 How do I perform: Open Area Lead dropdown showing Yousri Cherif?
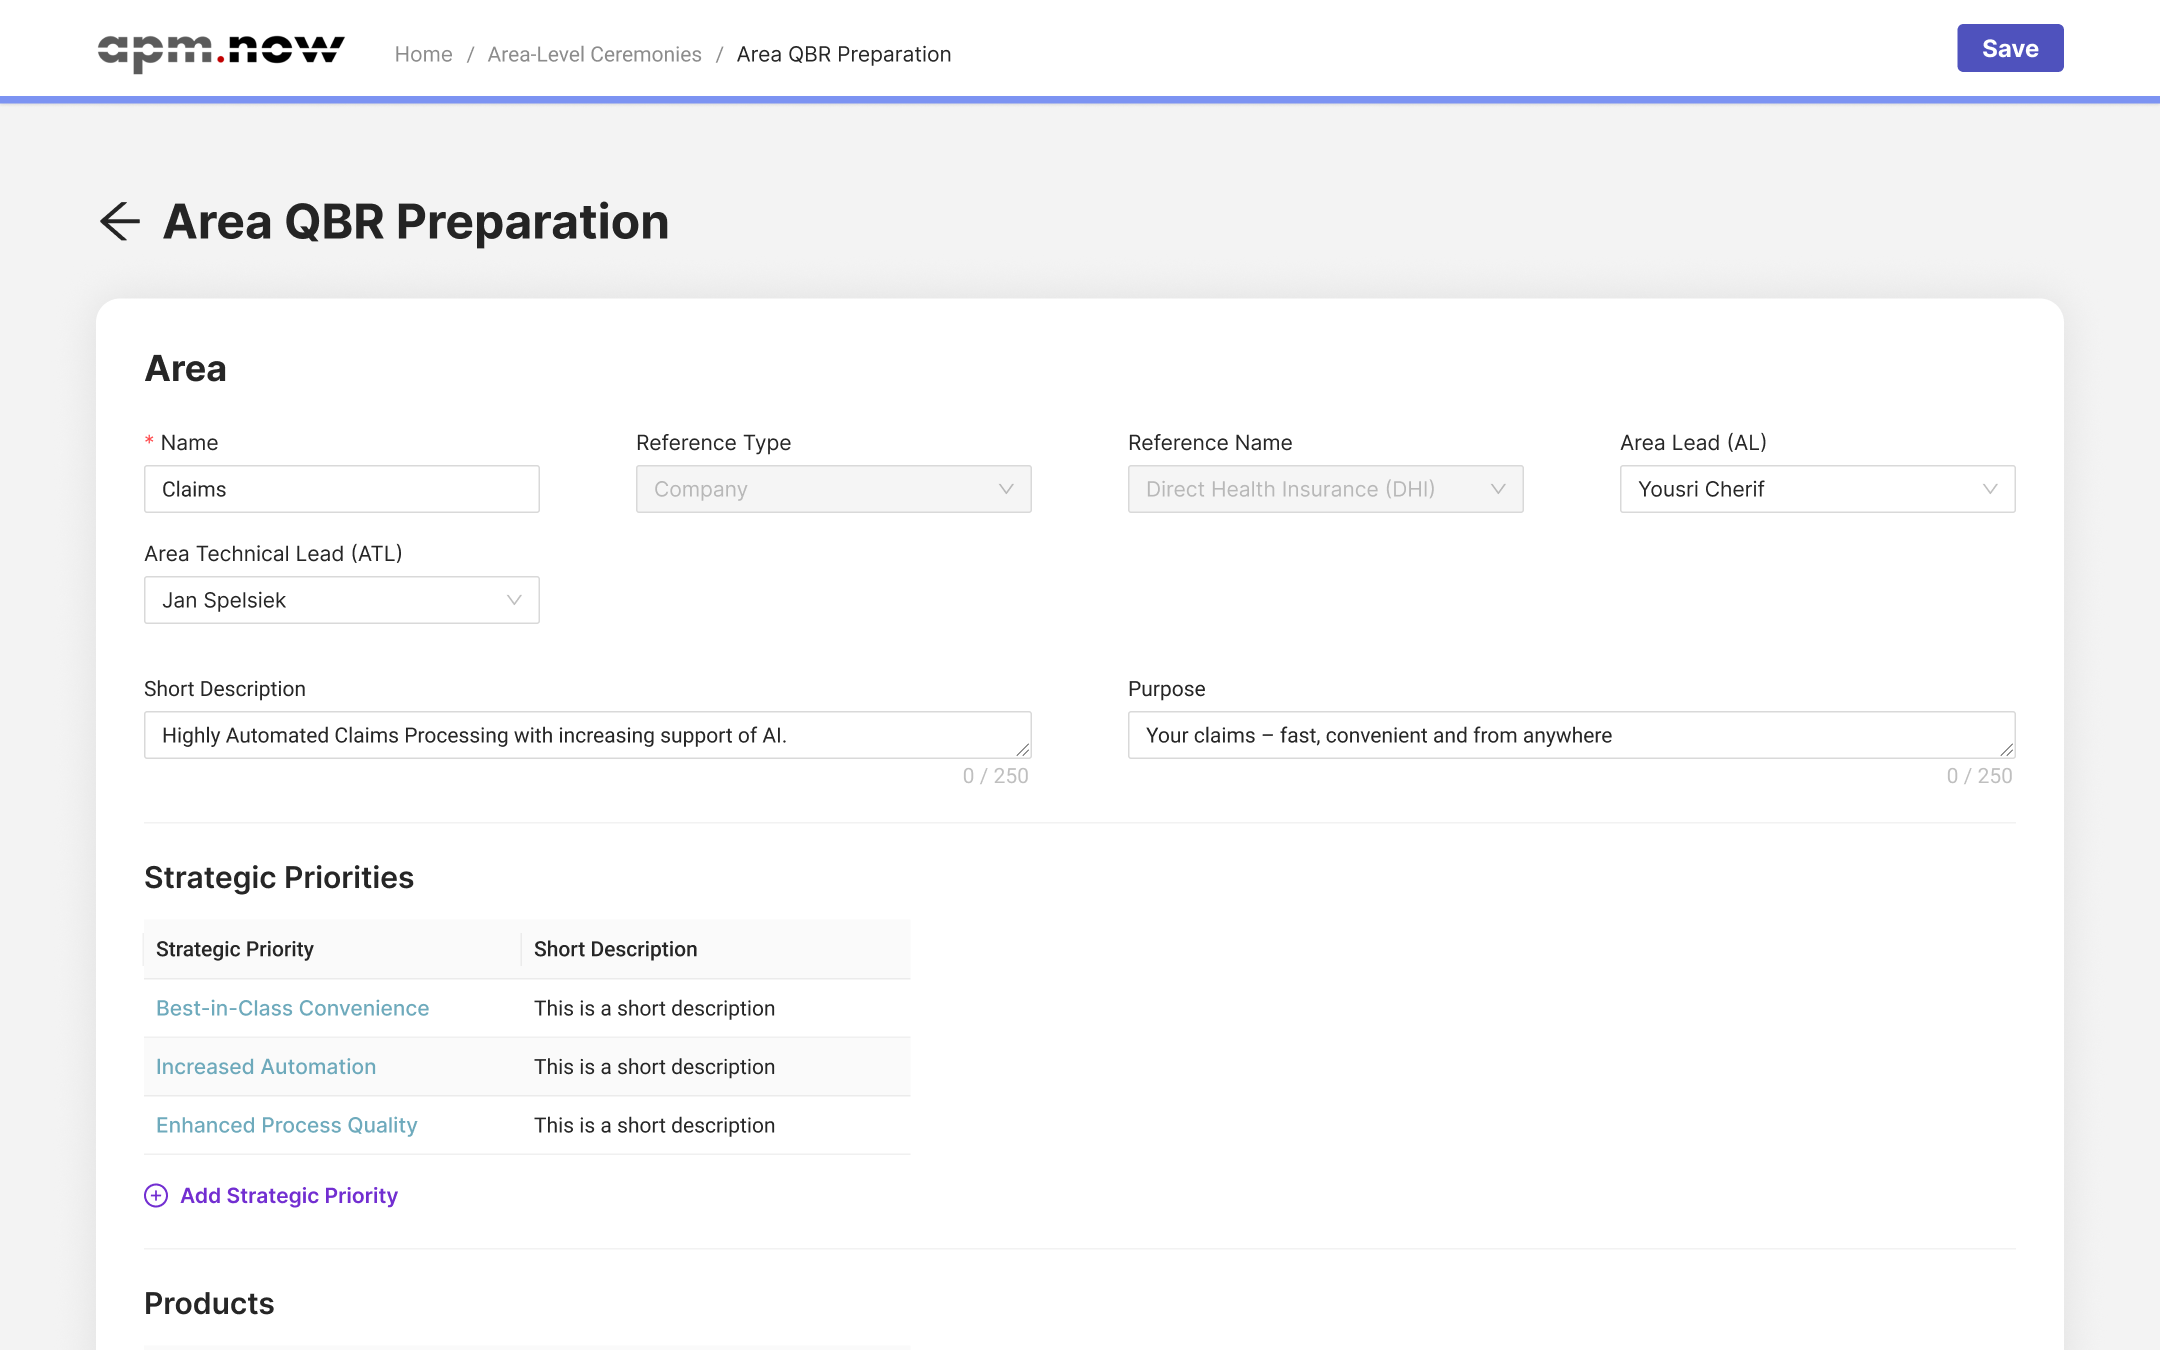(1800, 489)
